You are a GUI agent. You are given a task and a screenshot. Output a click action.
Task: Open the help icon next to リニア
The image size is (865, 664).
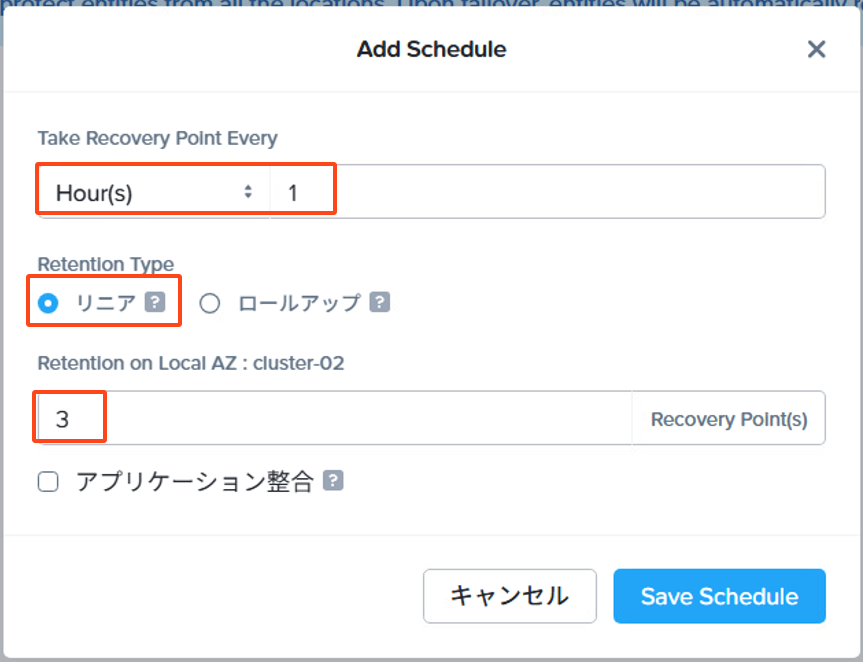tap(155, 302)
